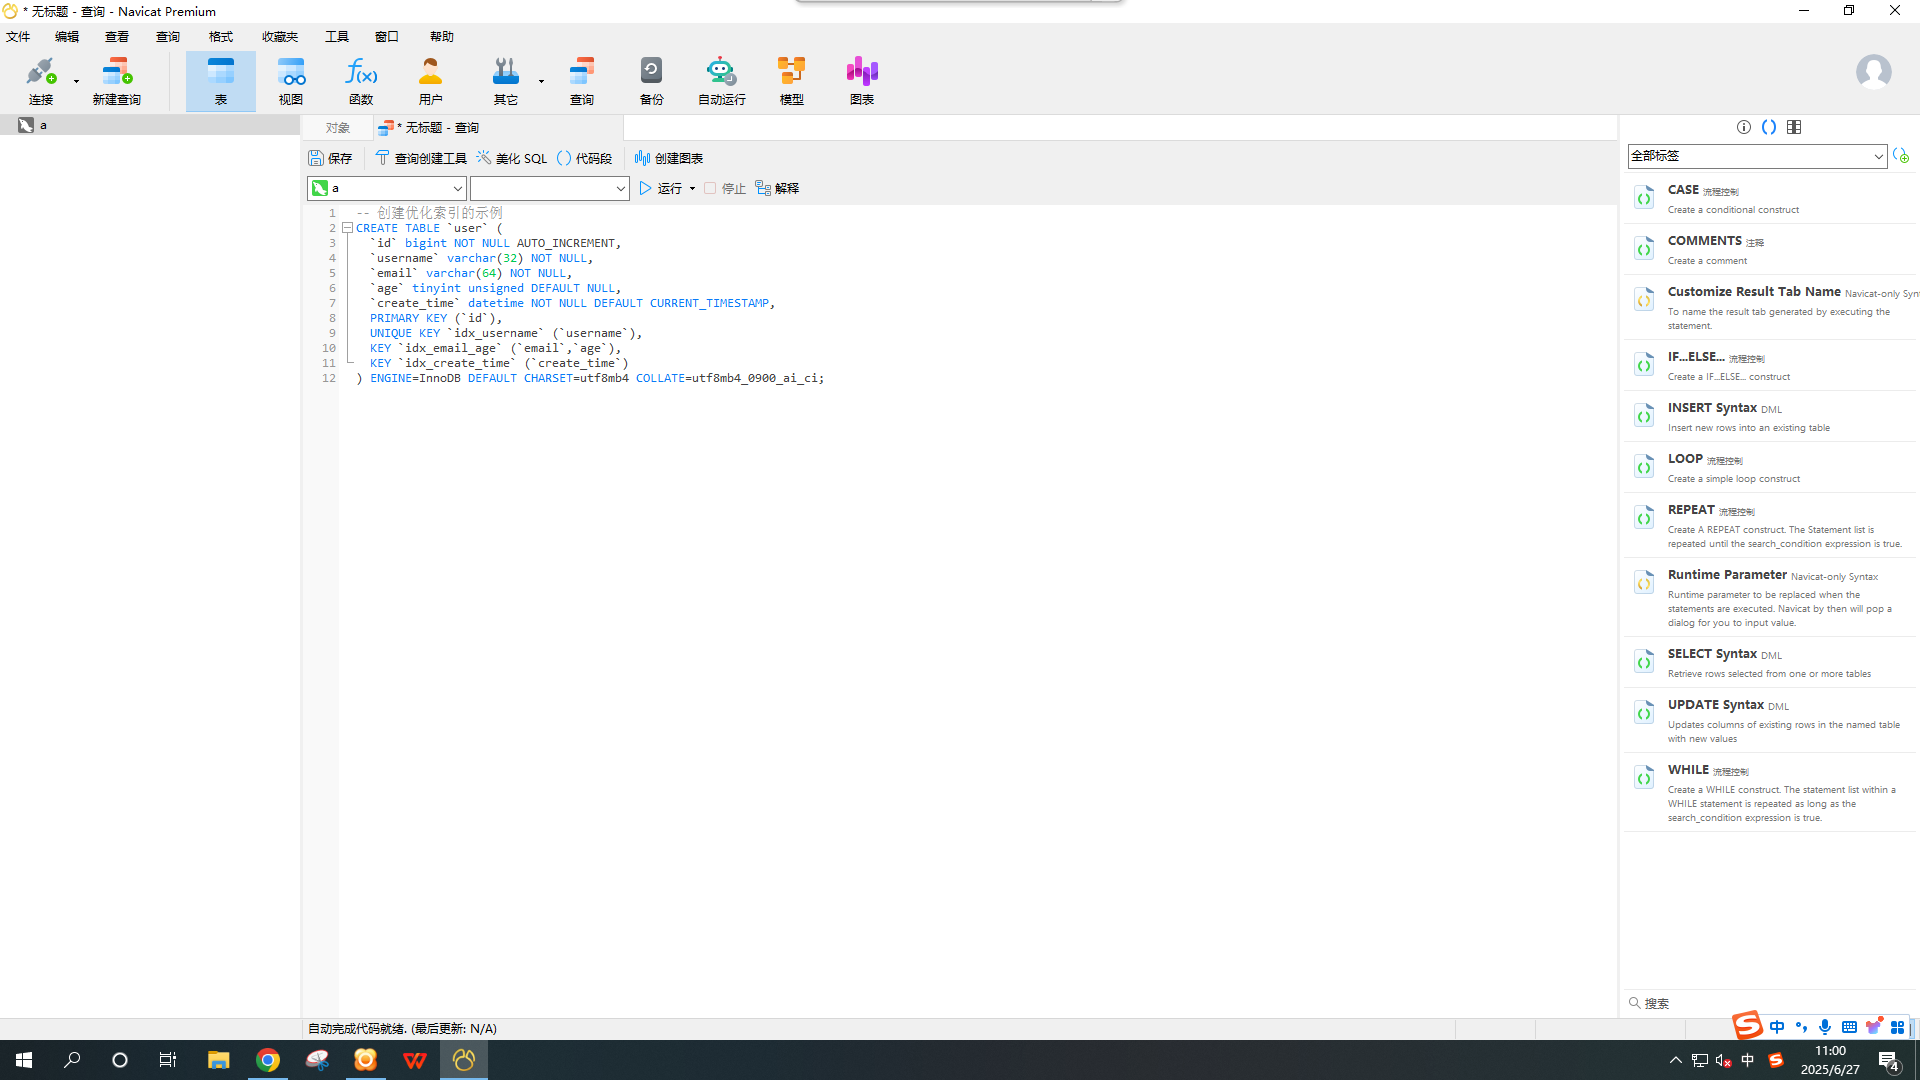Click the Others (其它) toolbar icon
This screenshot has width=1920, height=1080.
pos(506,81)
